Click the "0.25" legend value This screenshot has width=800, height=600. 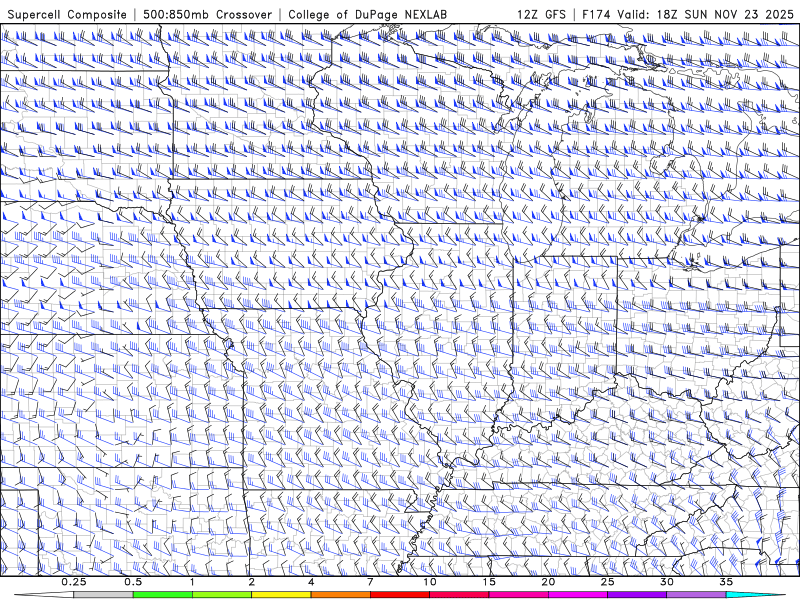(74, 582)
